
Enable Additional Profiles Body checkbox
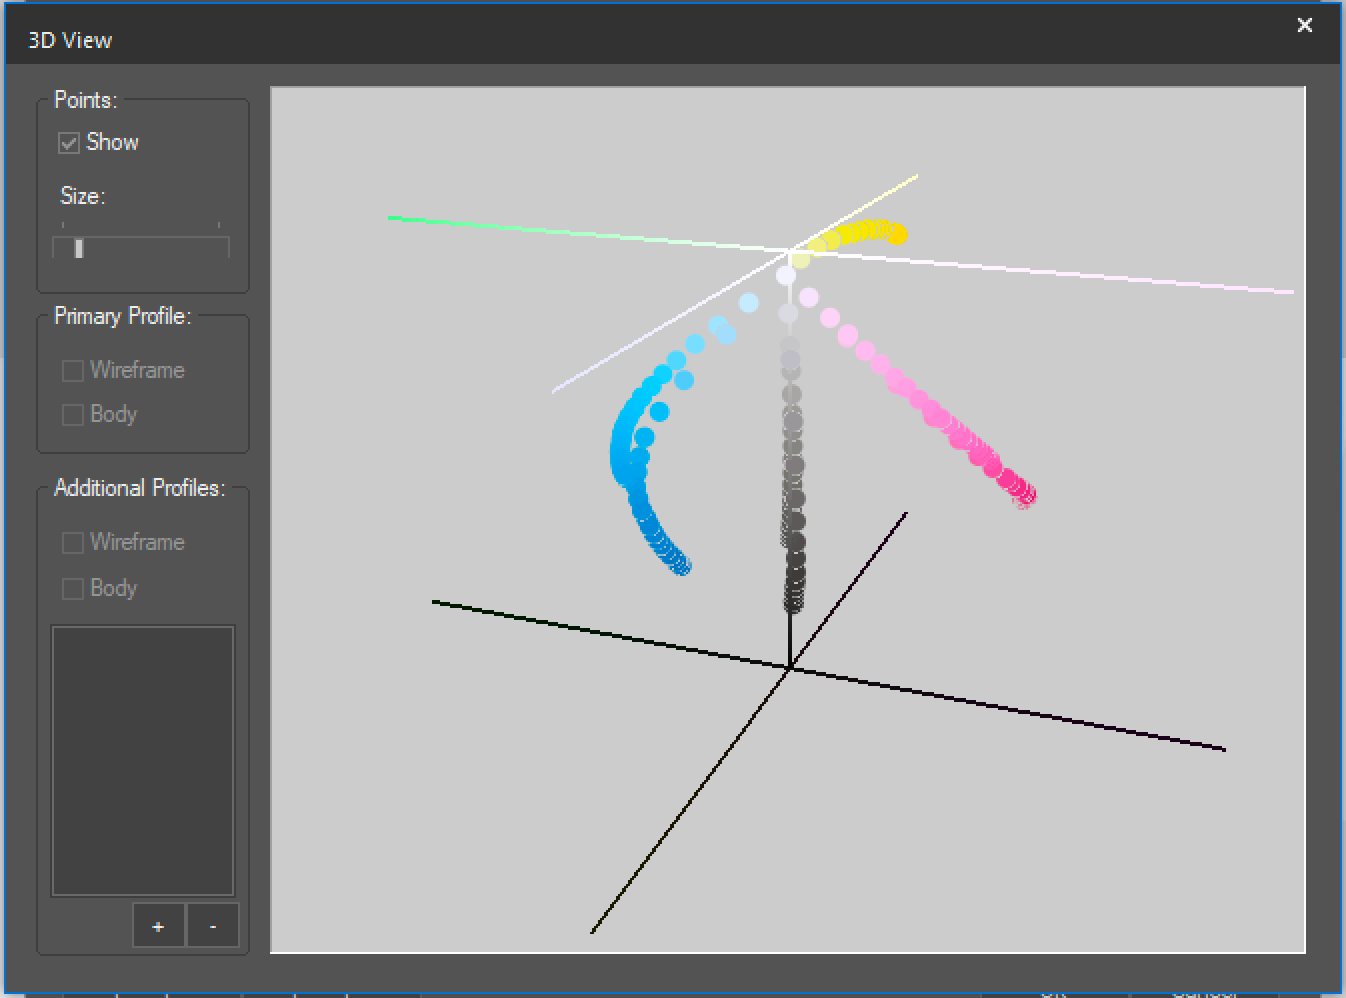[72, 589]
